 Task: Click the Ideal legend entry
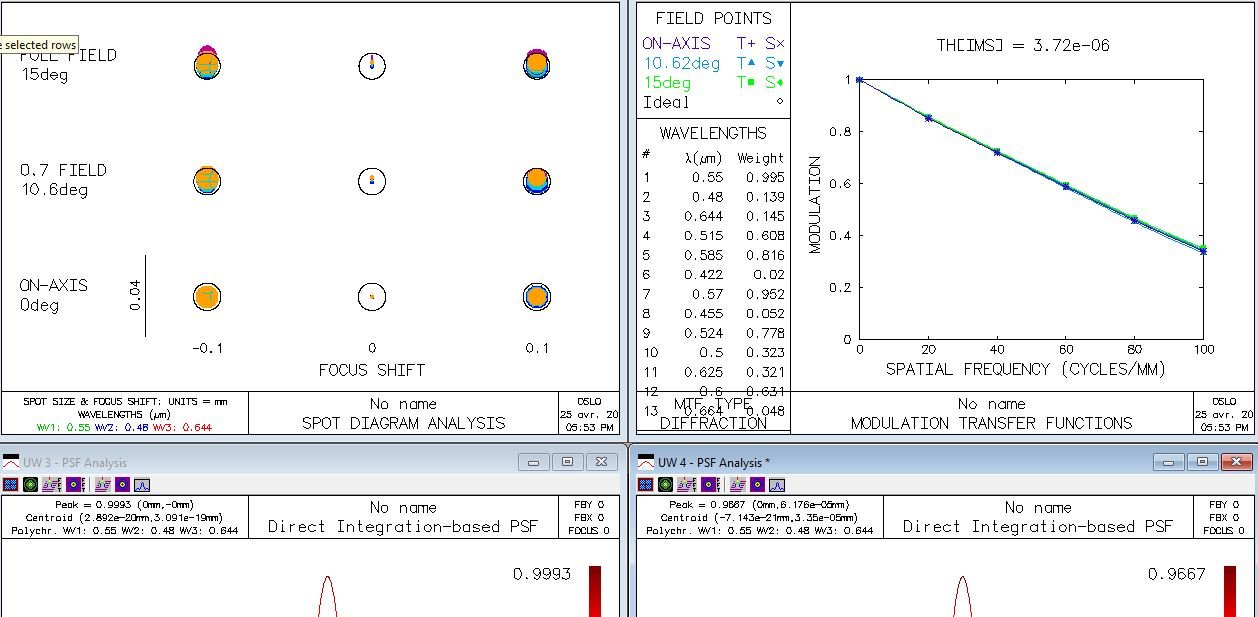click(665, 102)
